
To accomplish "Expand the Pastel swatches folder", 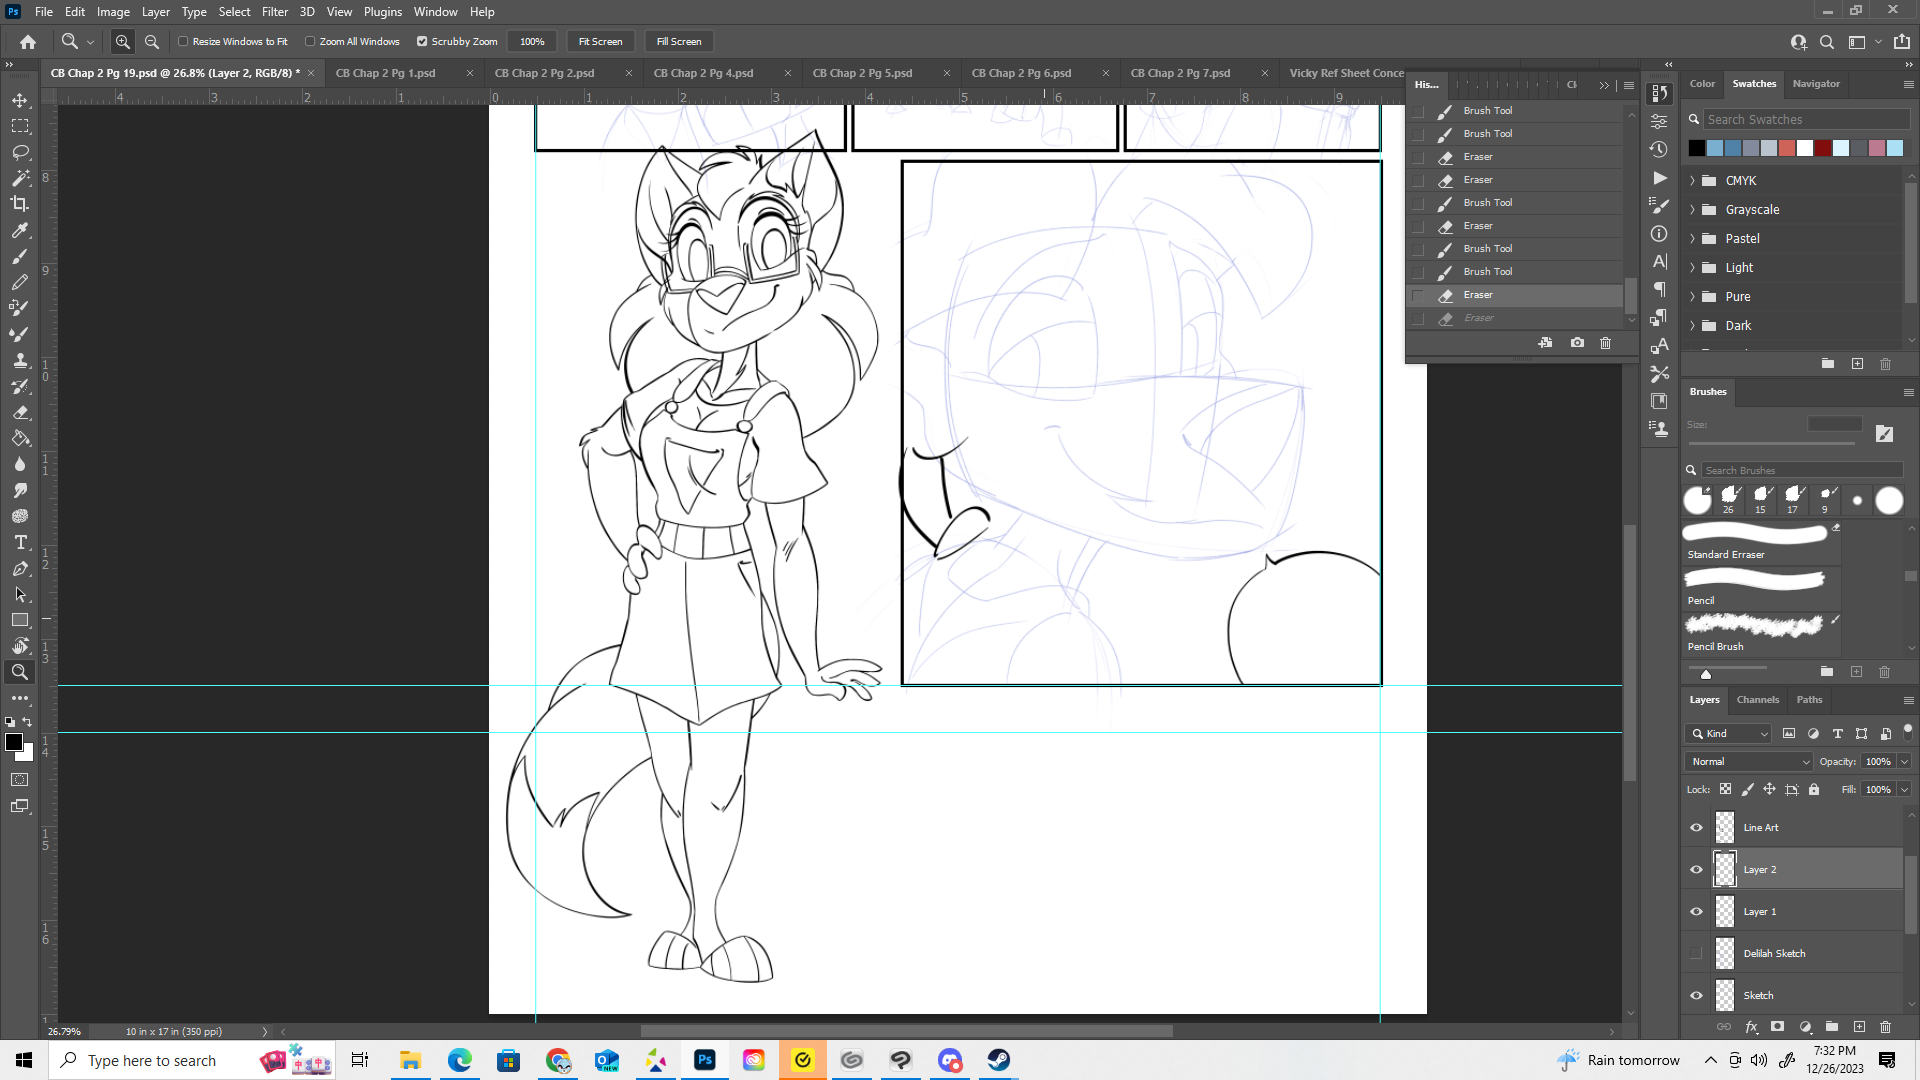I will [x=1693, y=239].
